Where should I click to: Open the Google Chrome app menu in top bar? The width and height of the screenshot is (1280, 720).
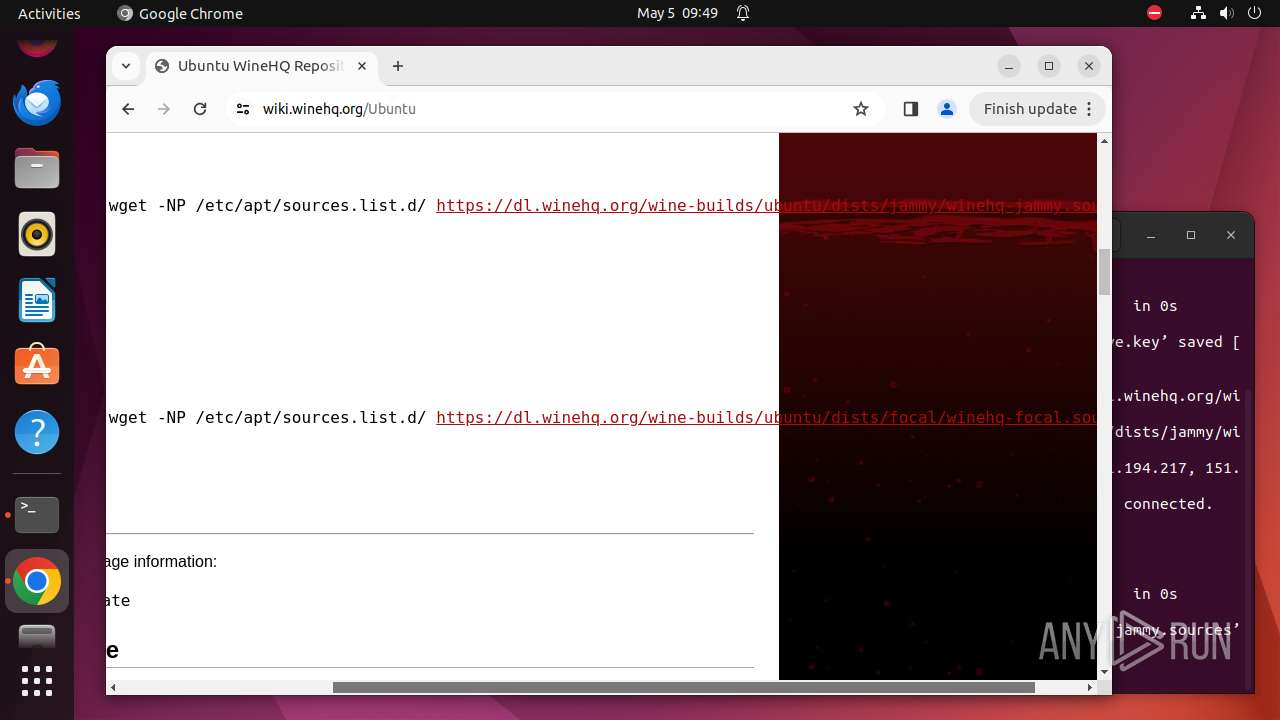180,13
